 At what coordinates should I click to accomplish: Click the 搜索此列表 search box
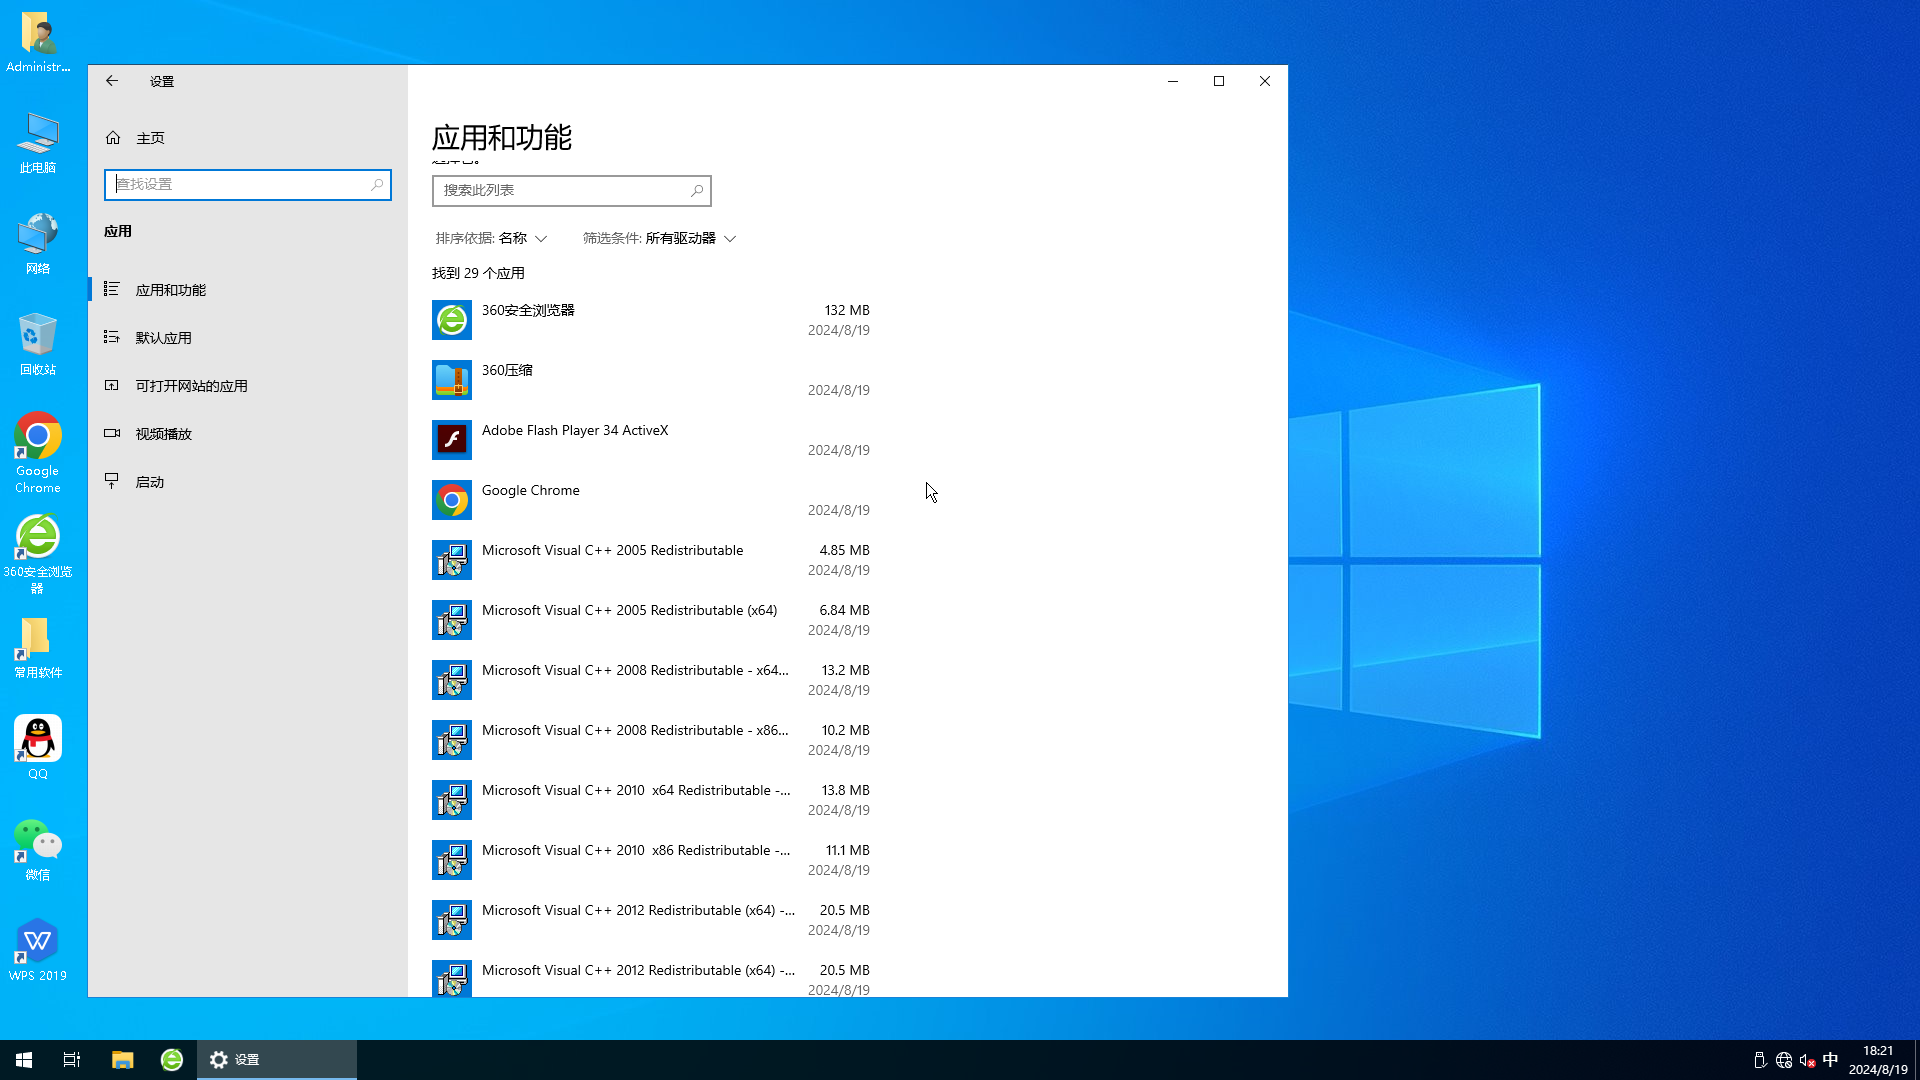click(571, 190)
